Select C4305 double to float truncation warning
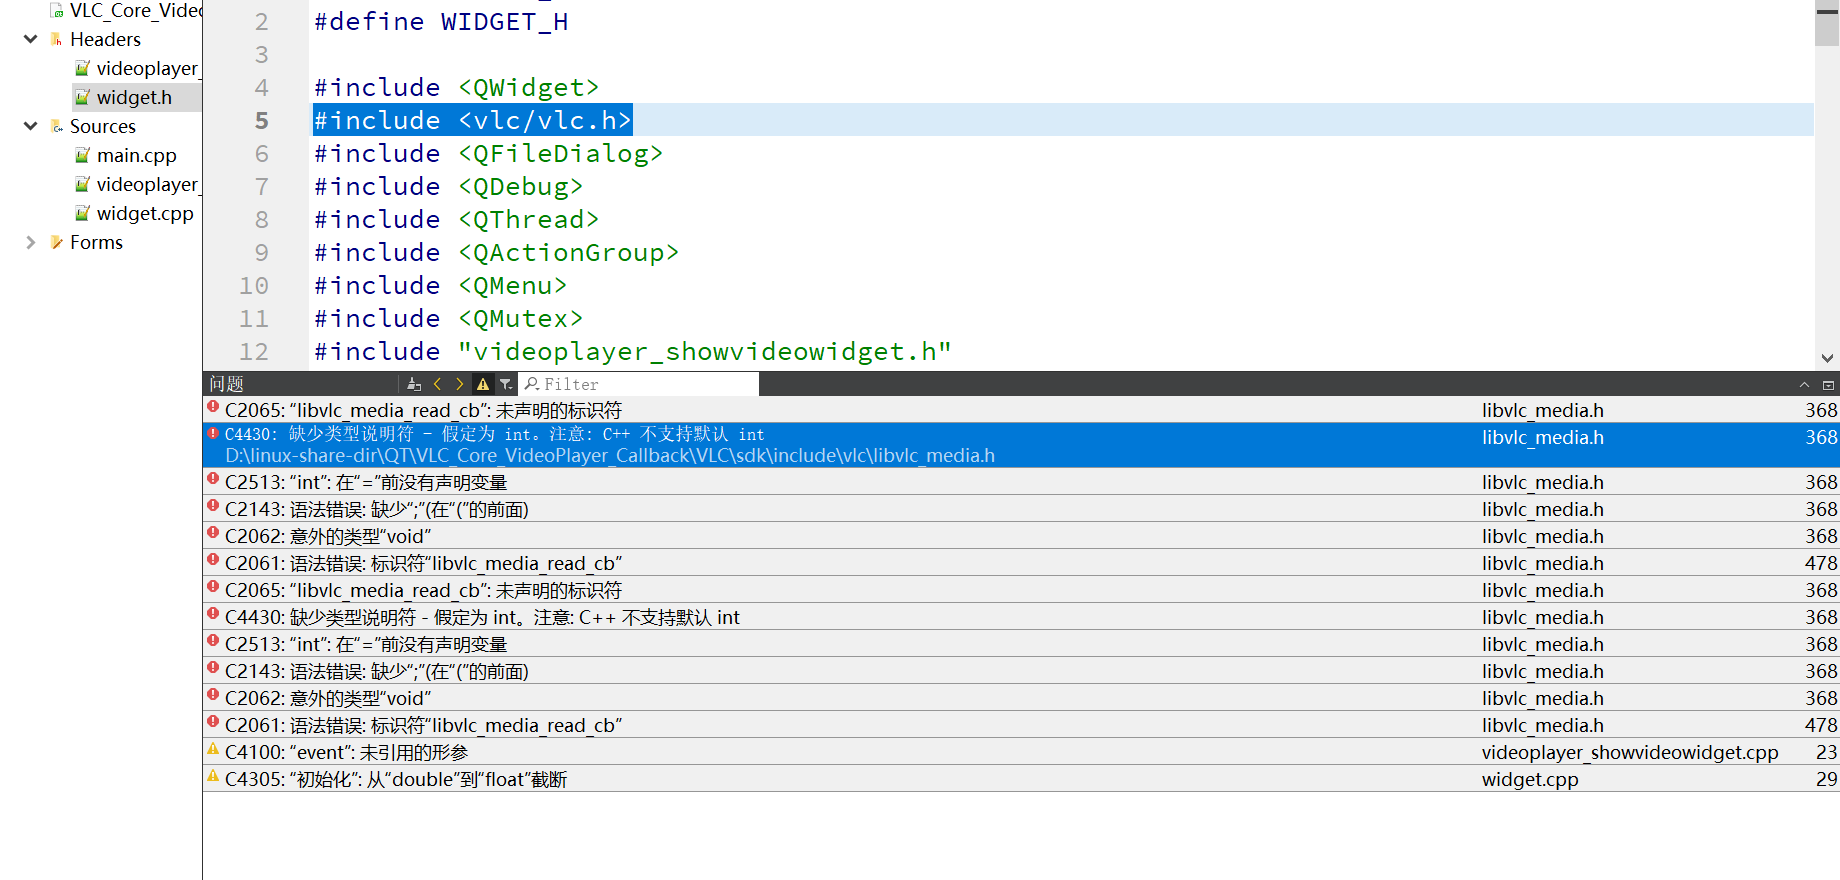This screenshot has width=1840, height=880. (1021, 779)
